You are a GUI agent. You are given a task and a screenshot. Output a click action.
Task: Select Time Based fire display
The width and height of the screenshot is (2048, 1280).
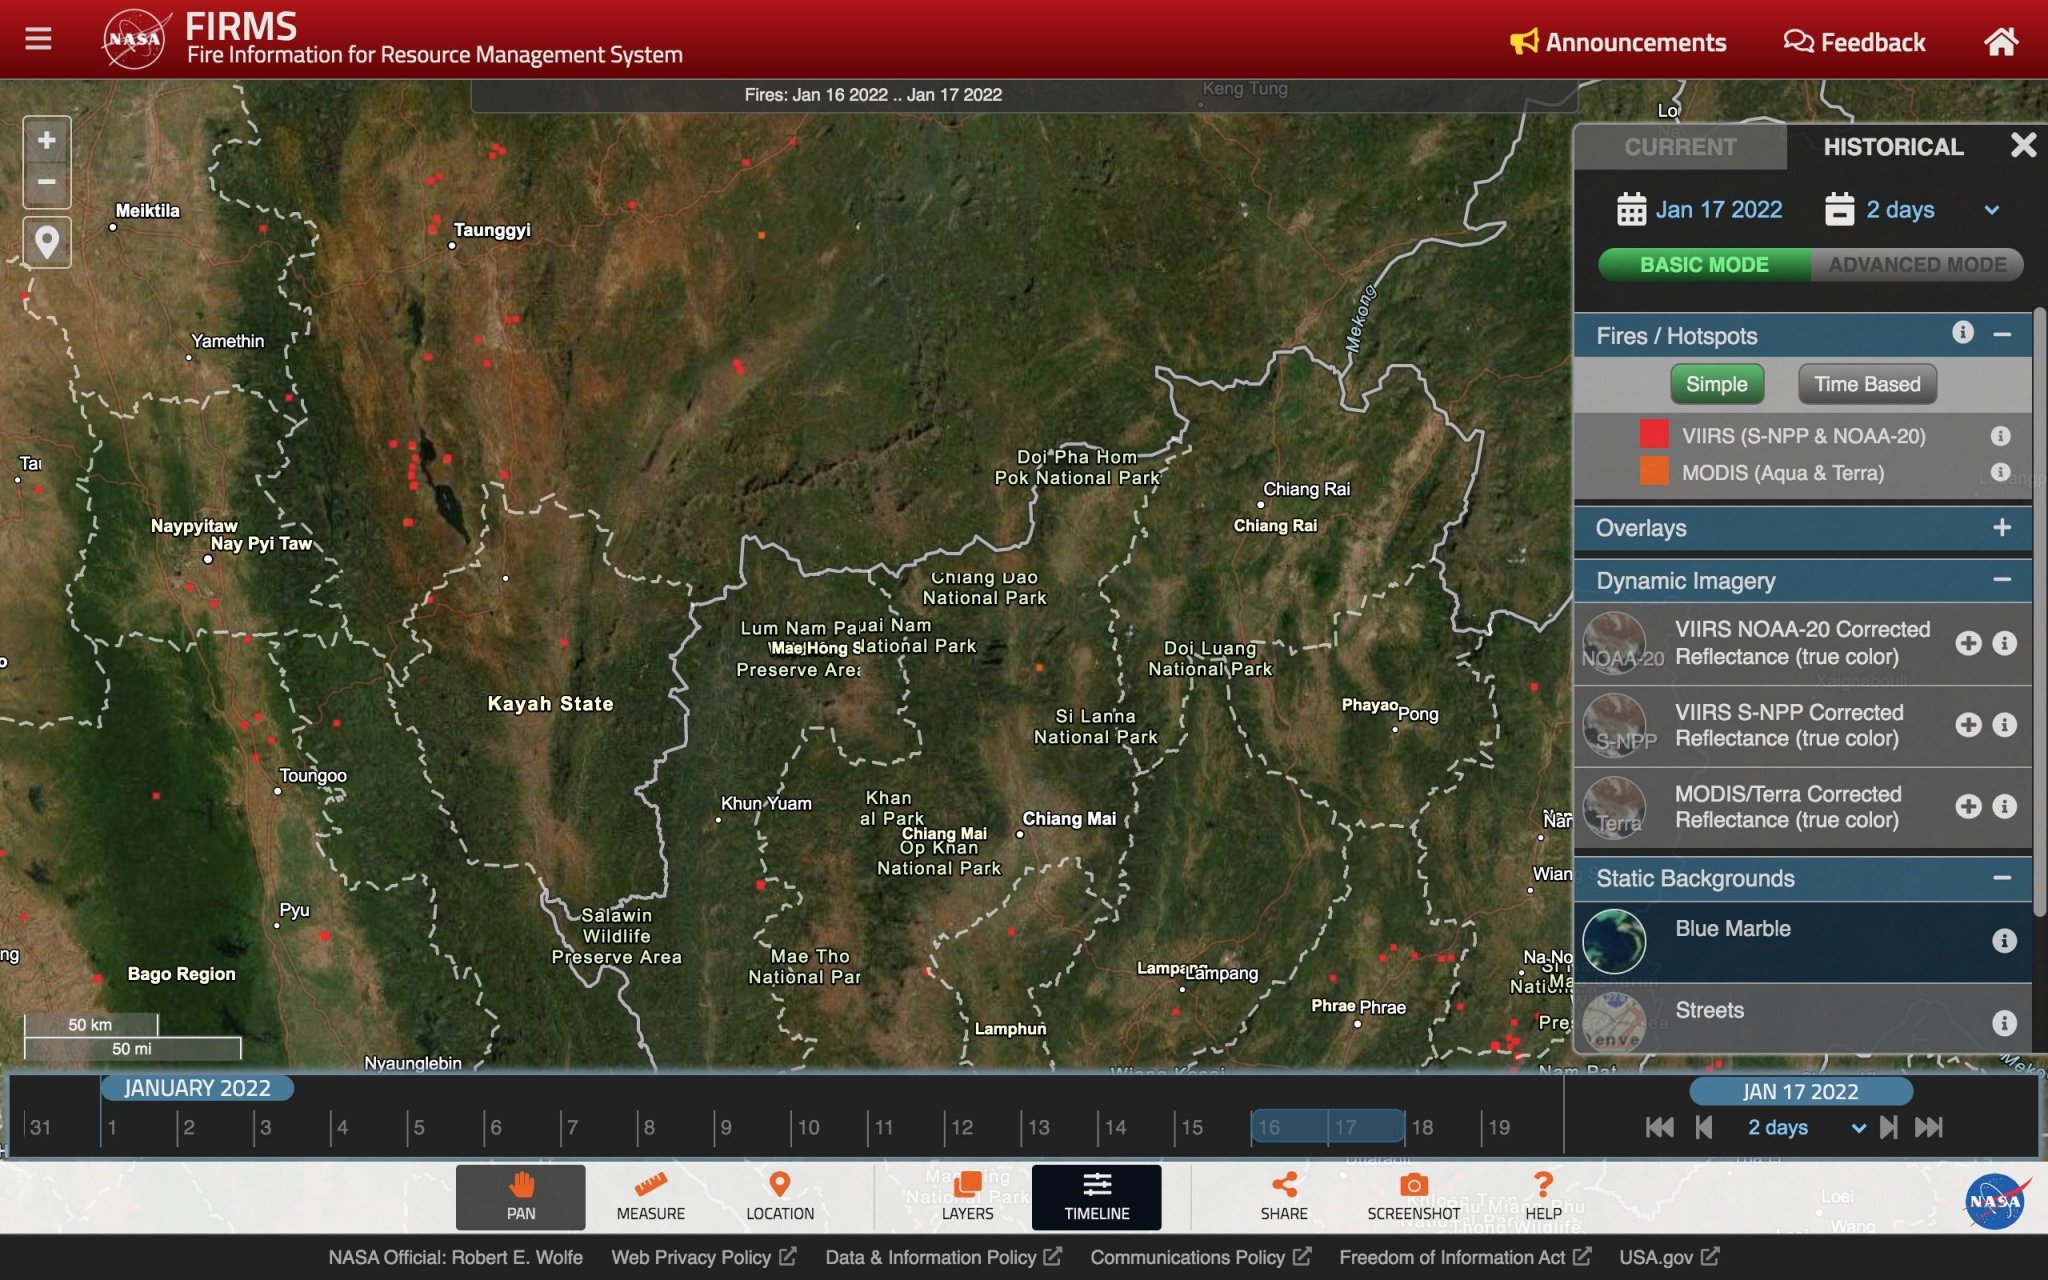(x=1866, y=384)
